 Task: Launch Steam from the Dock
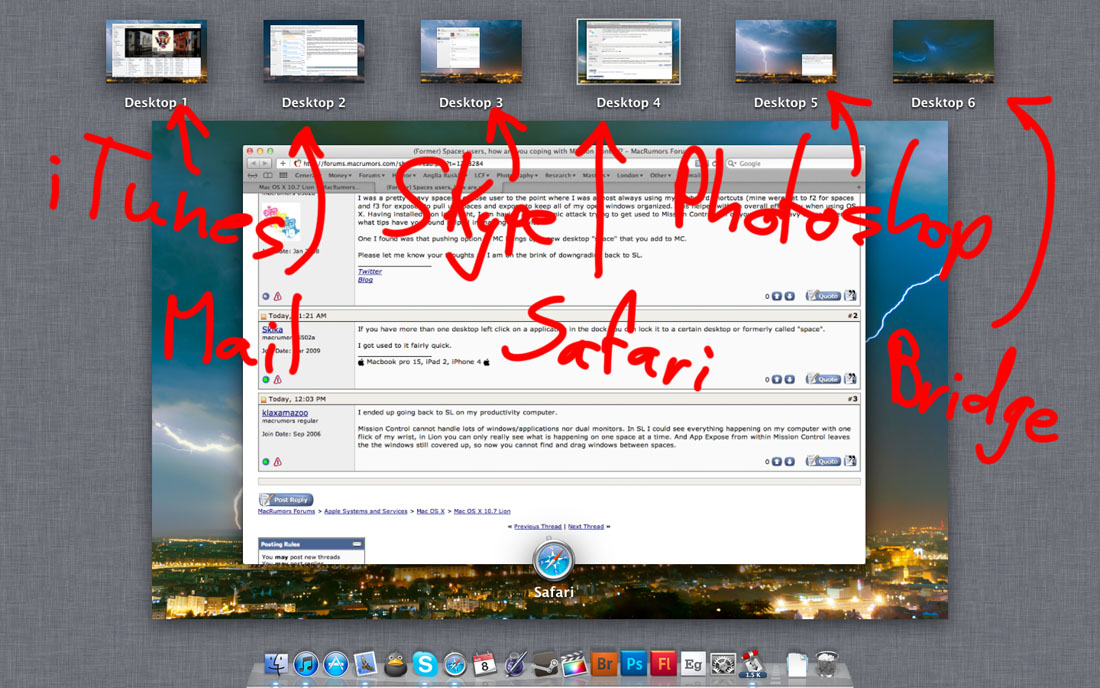point(544,663)
